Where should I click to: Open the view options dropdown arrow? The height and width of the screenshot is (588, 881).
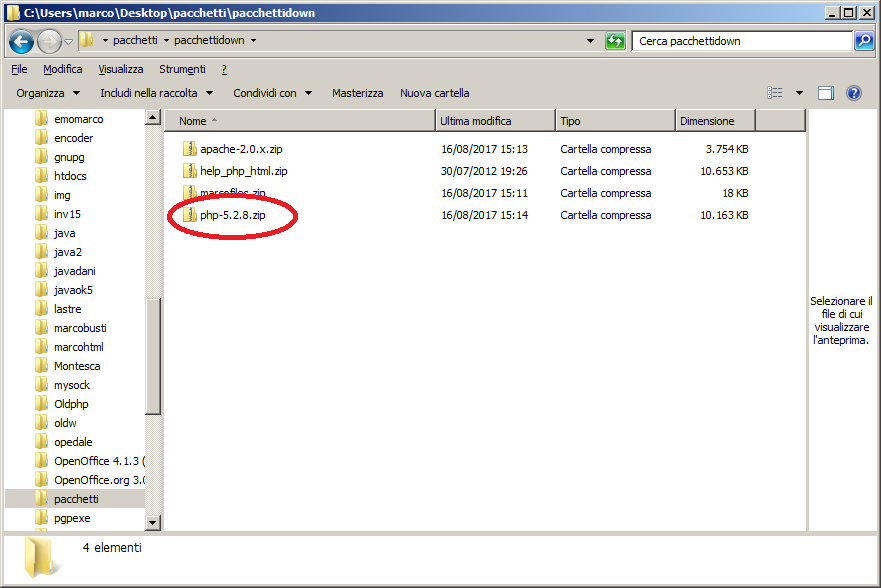point(799,93)
